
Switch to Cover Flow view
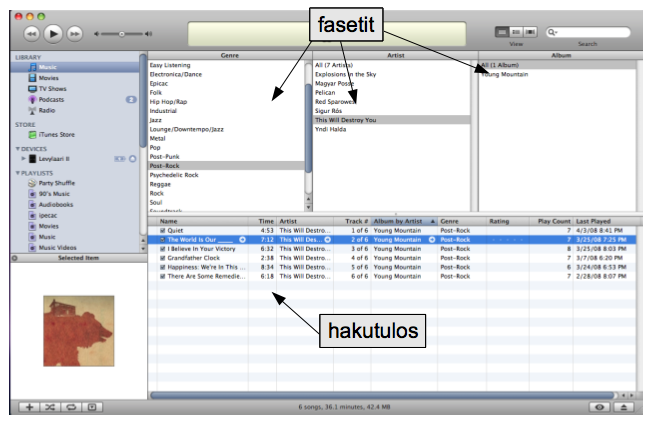pyautogui.click(x=530, y=32)
